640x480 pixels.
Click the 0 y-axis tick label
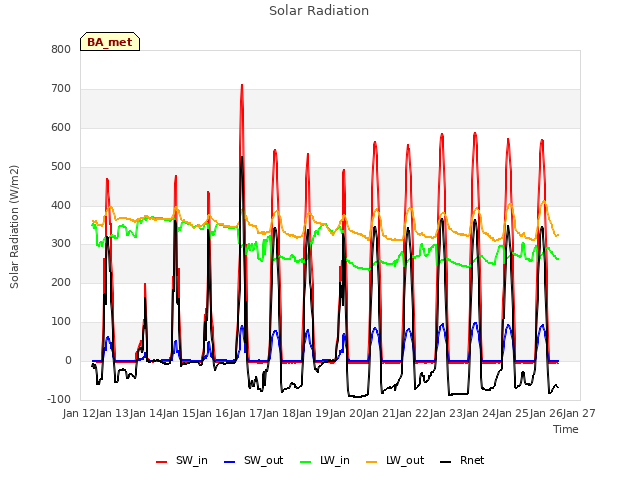(68, 360)
